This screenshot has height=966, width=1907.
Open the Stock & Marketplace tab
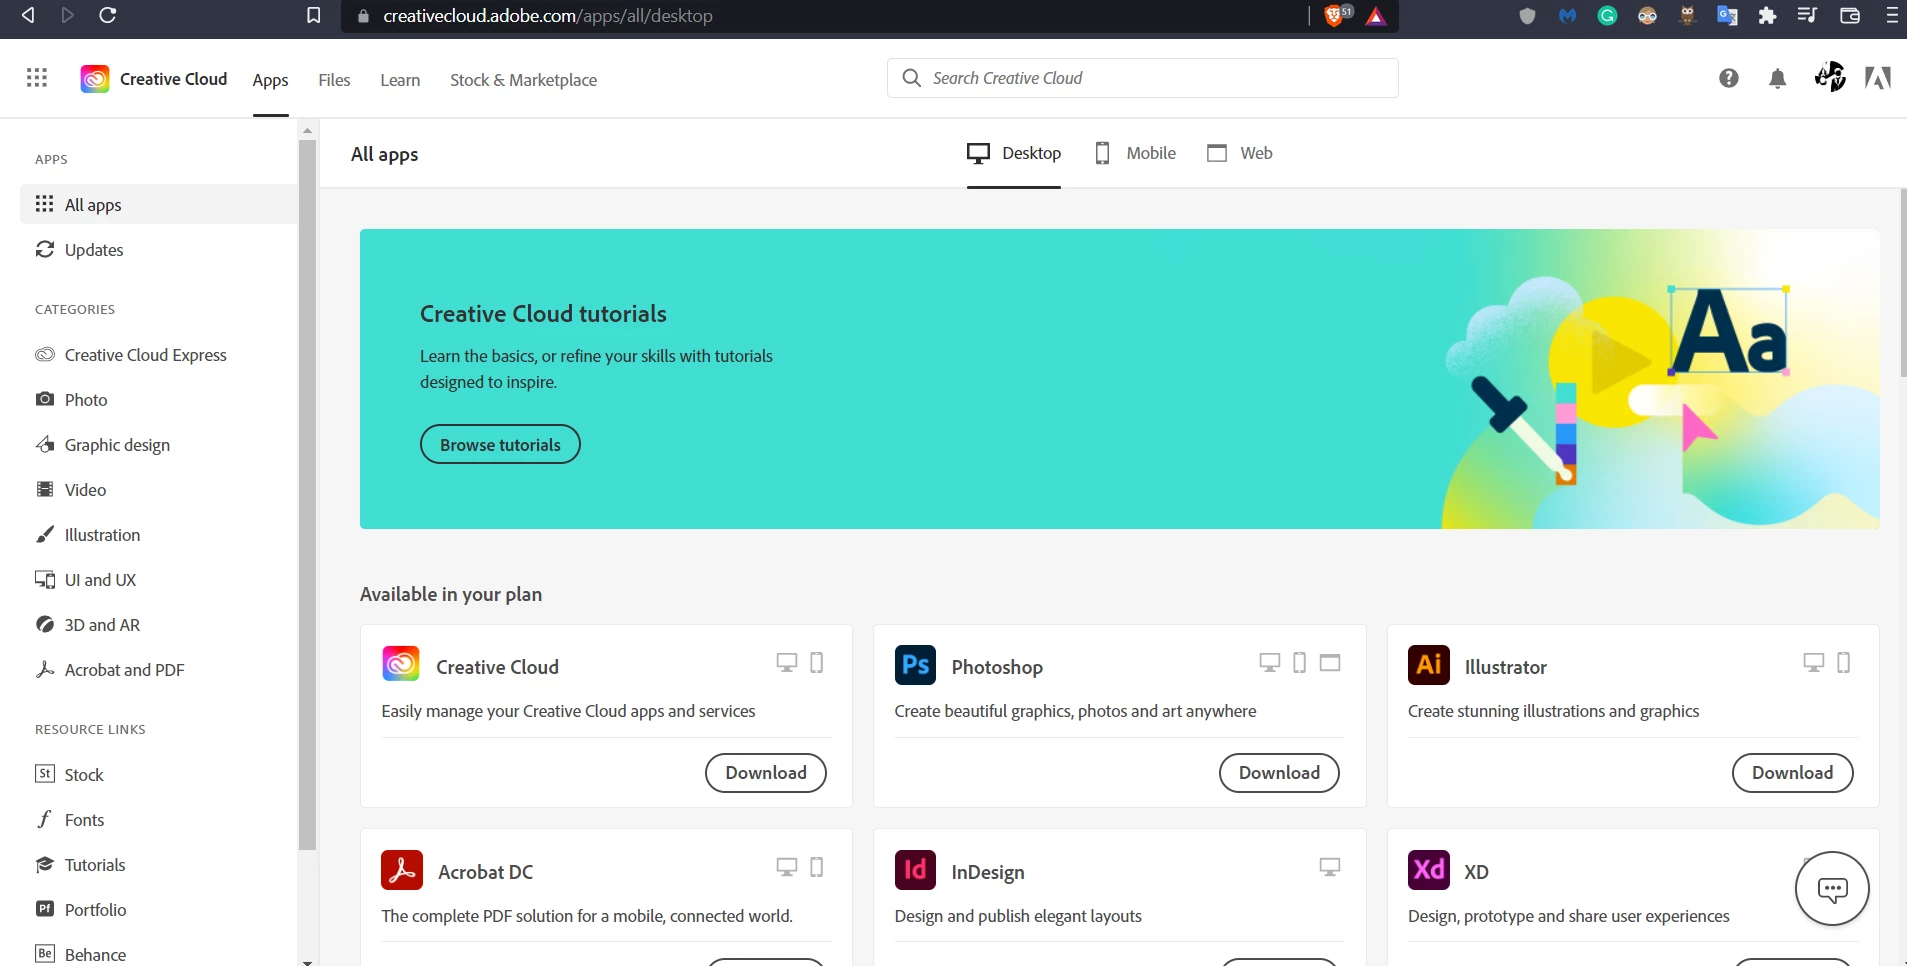523,80
